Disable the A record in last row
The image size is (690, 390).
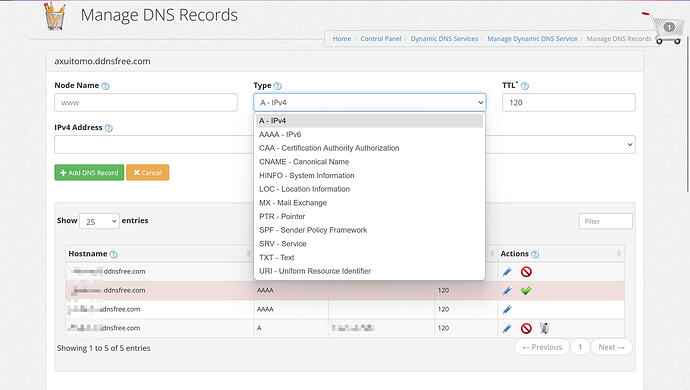pyautogui.click(x=526, y=328)
